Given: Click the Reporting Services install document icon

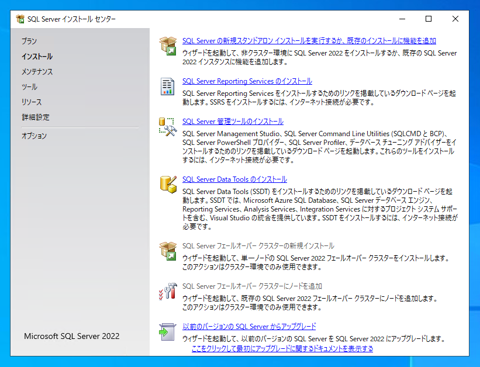Looking at the screenshot, I should click(x=167, y=86).
